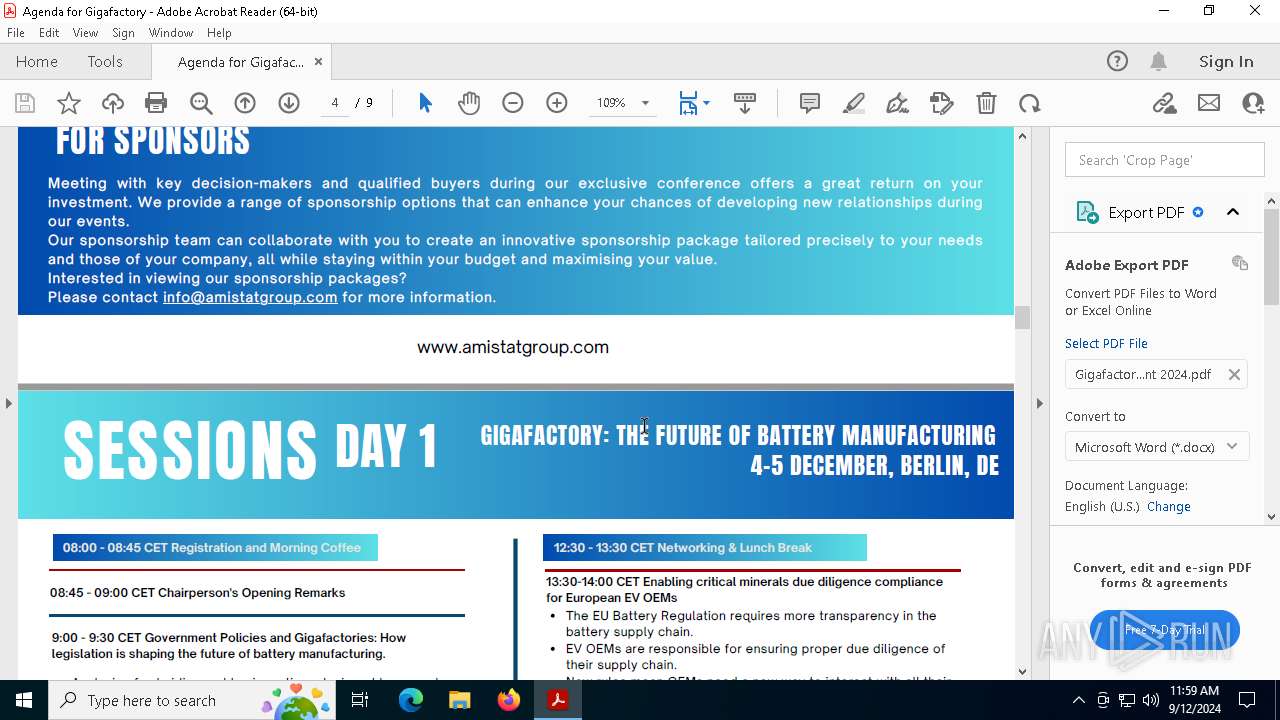This screenshot has width=1280, height=720.
Task: Switch to the Tools tab
Action: point(105,61)
